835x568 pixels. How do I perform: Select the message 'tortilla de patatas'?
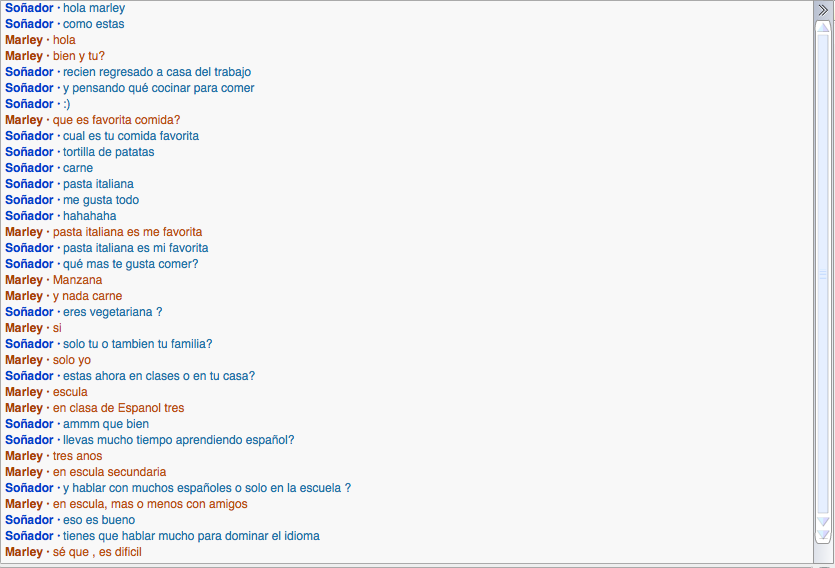coord(108,152)
